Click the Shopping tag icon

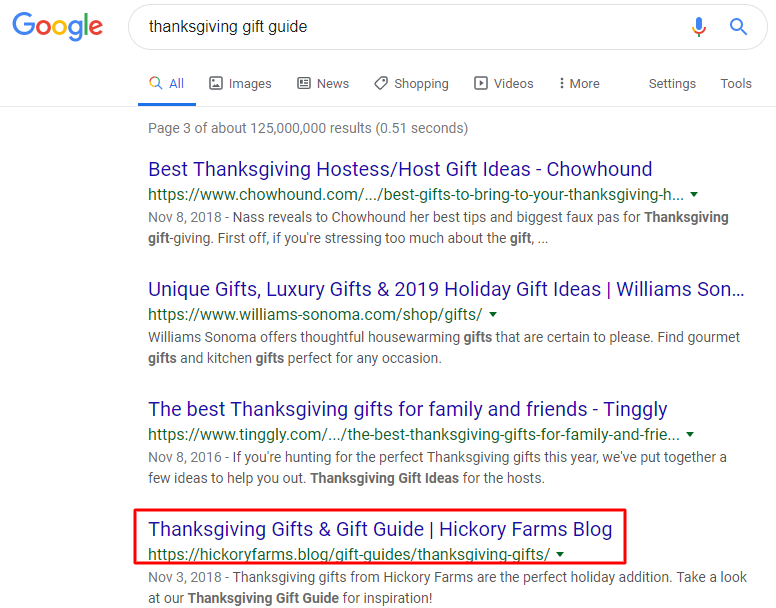(x=381, y=84)
